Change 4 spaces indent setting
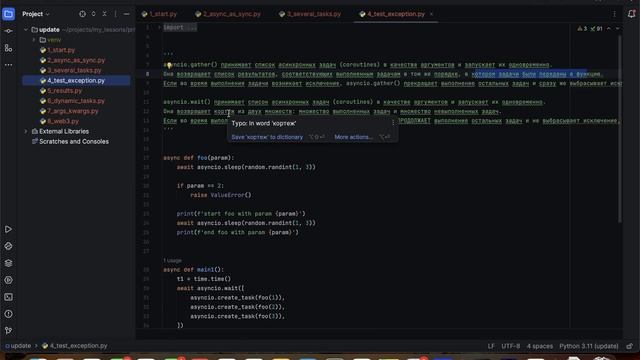 point(540,346)
